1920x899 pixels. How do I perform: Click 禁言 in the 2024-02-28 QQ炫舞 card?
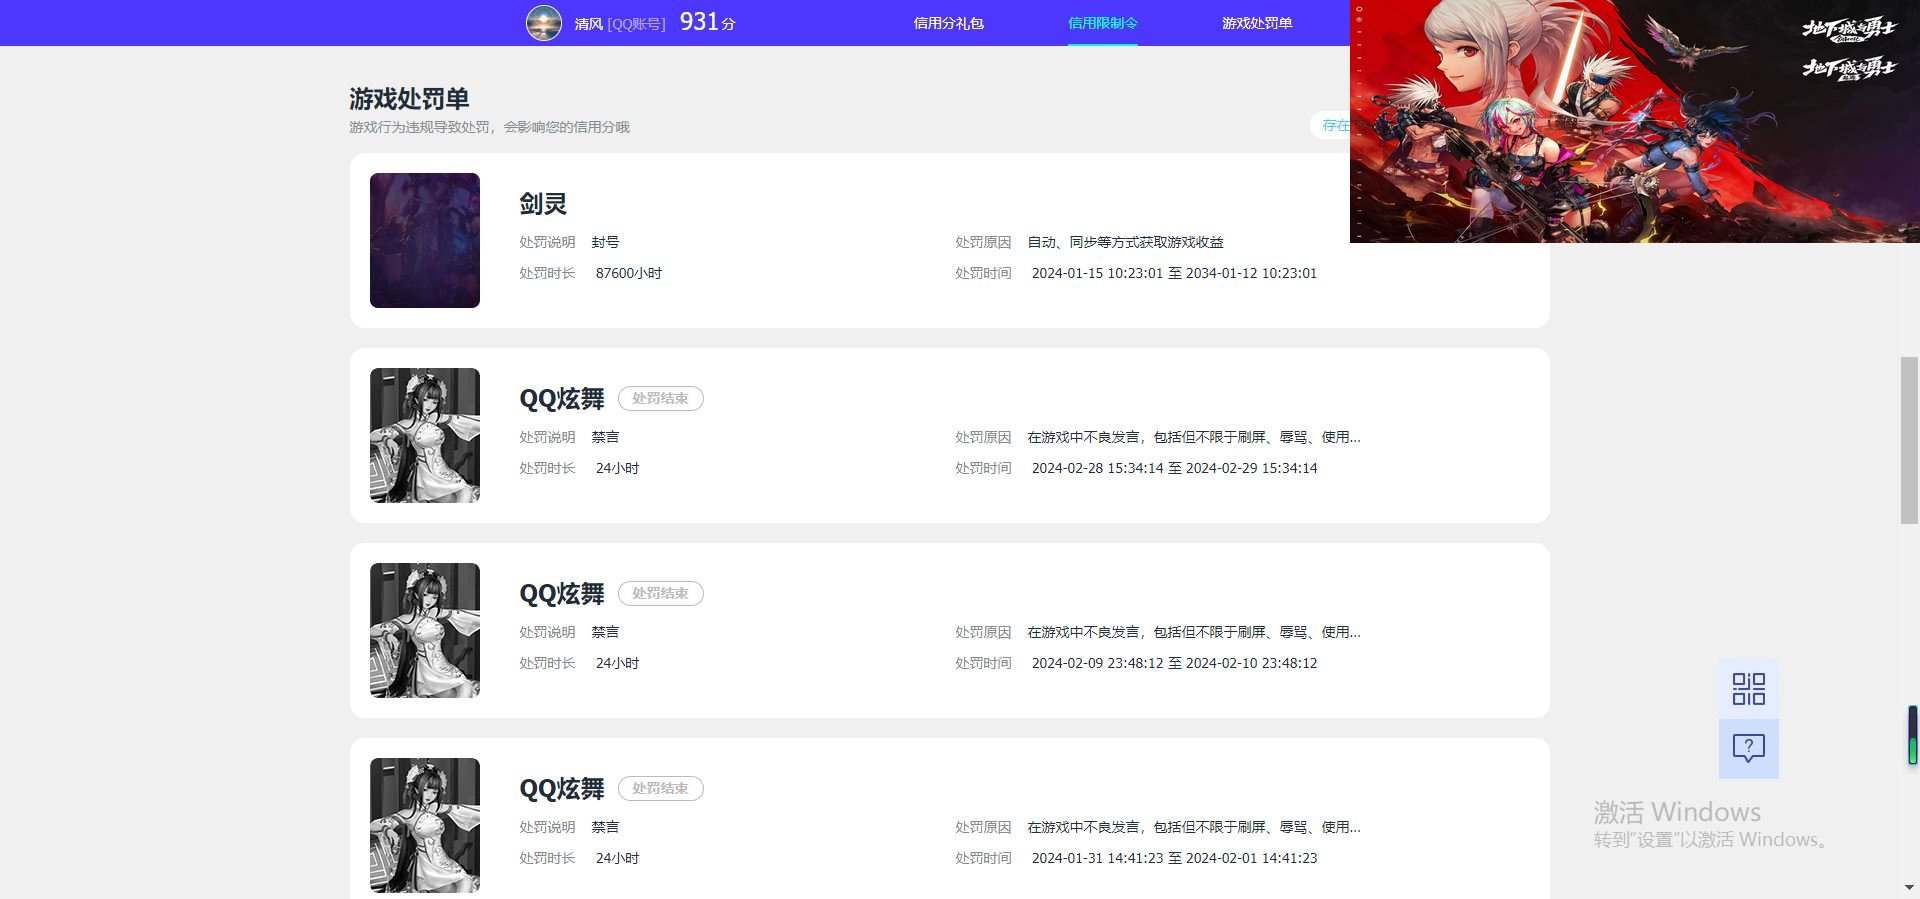(605, 437)
